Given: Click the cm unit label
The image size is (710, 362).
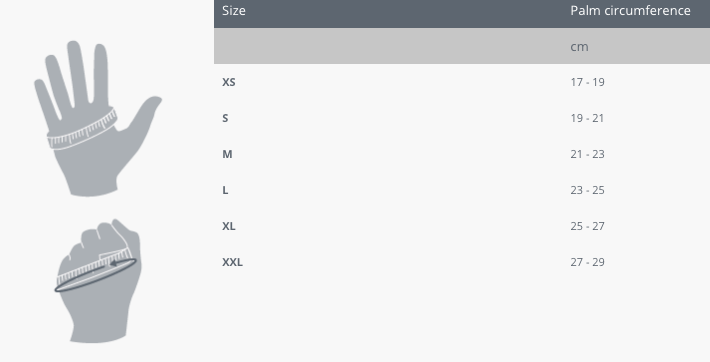Looking at the screenshot, I should pos(579,47).
